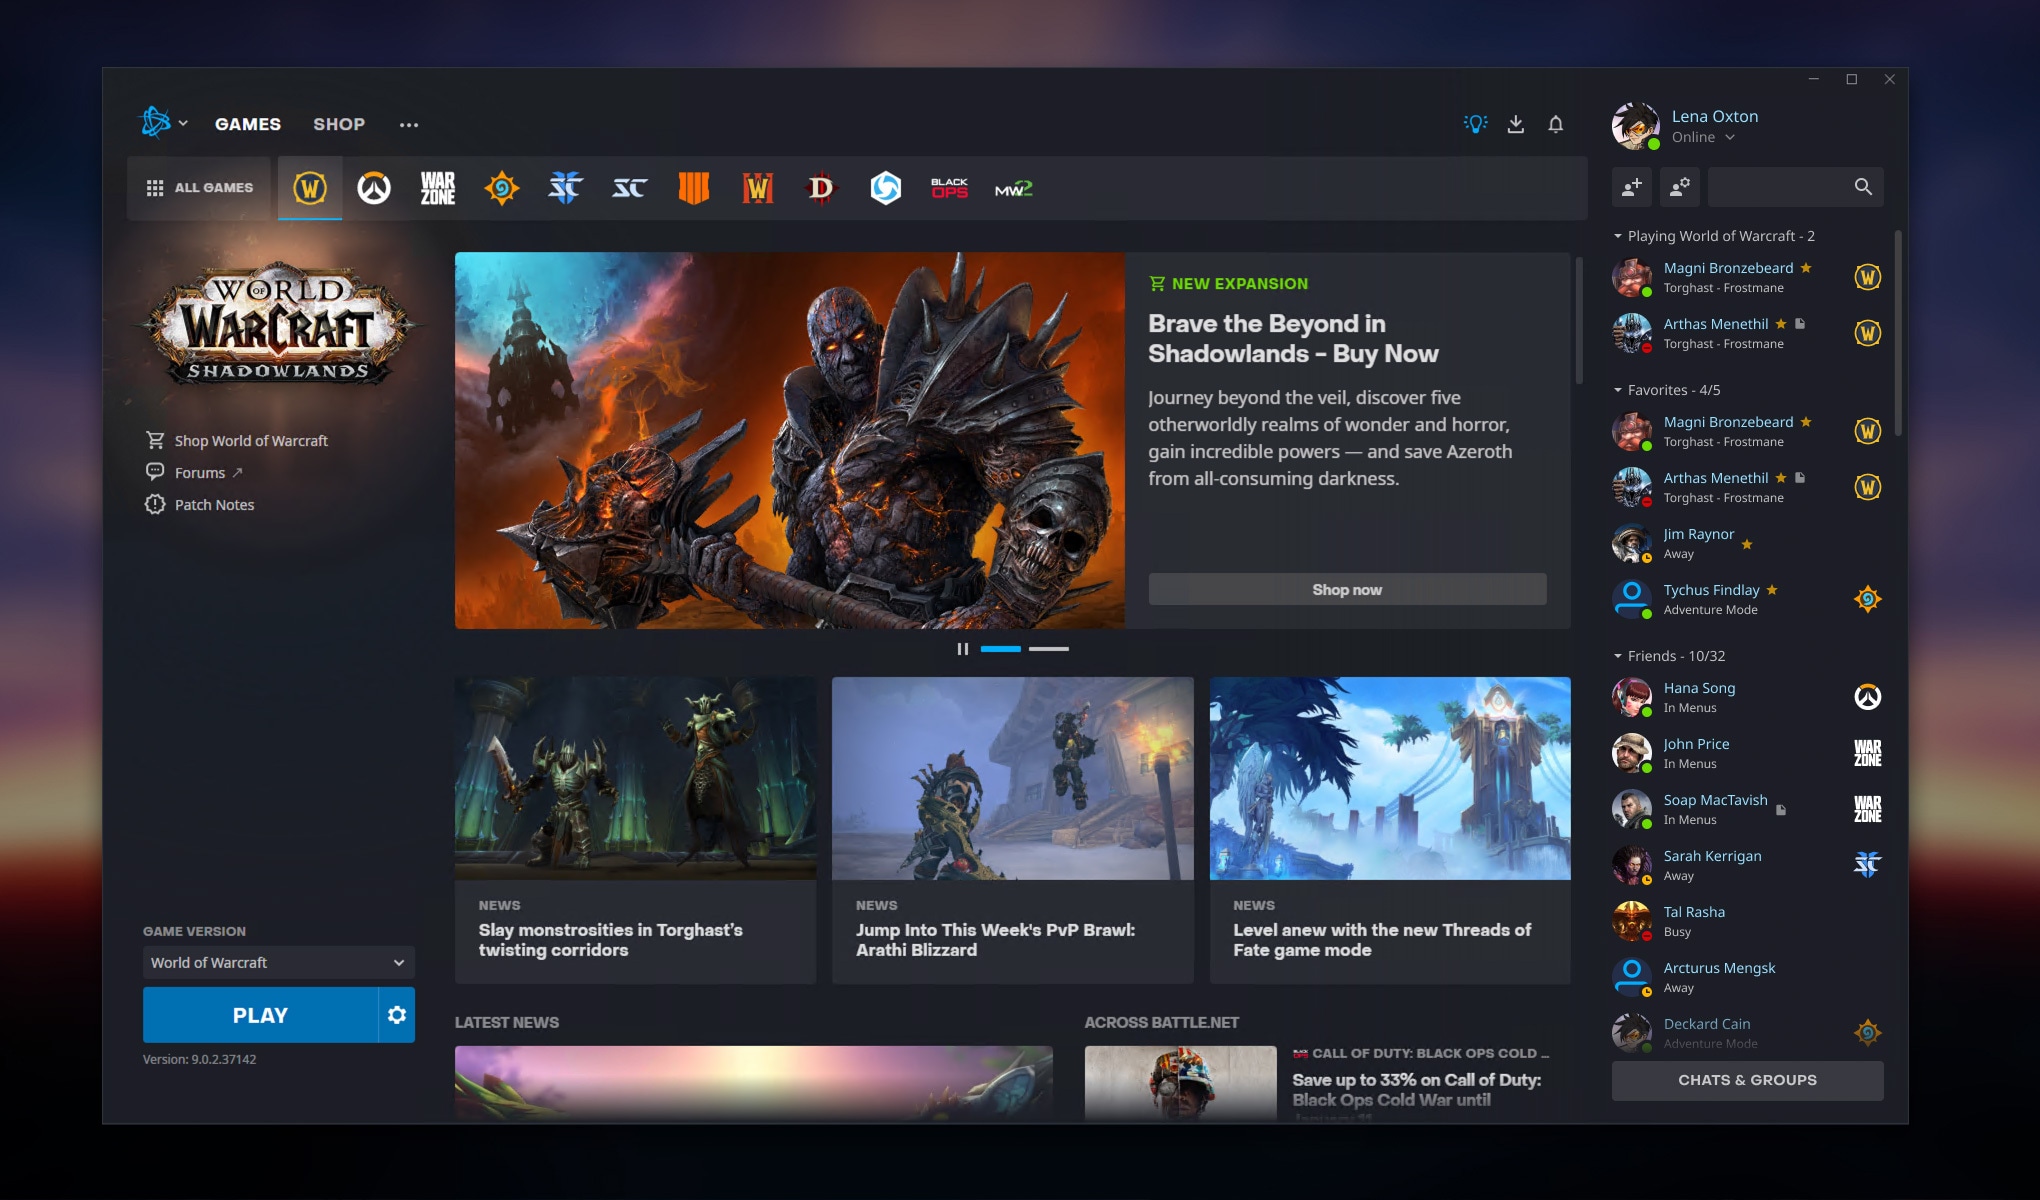Click the Diablo icon in the game bar

(x=819, y=187)
